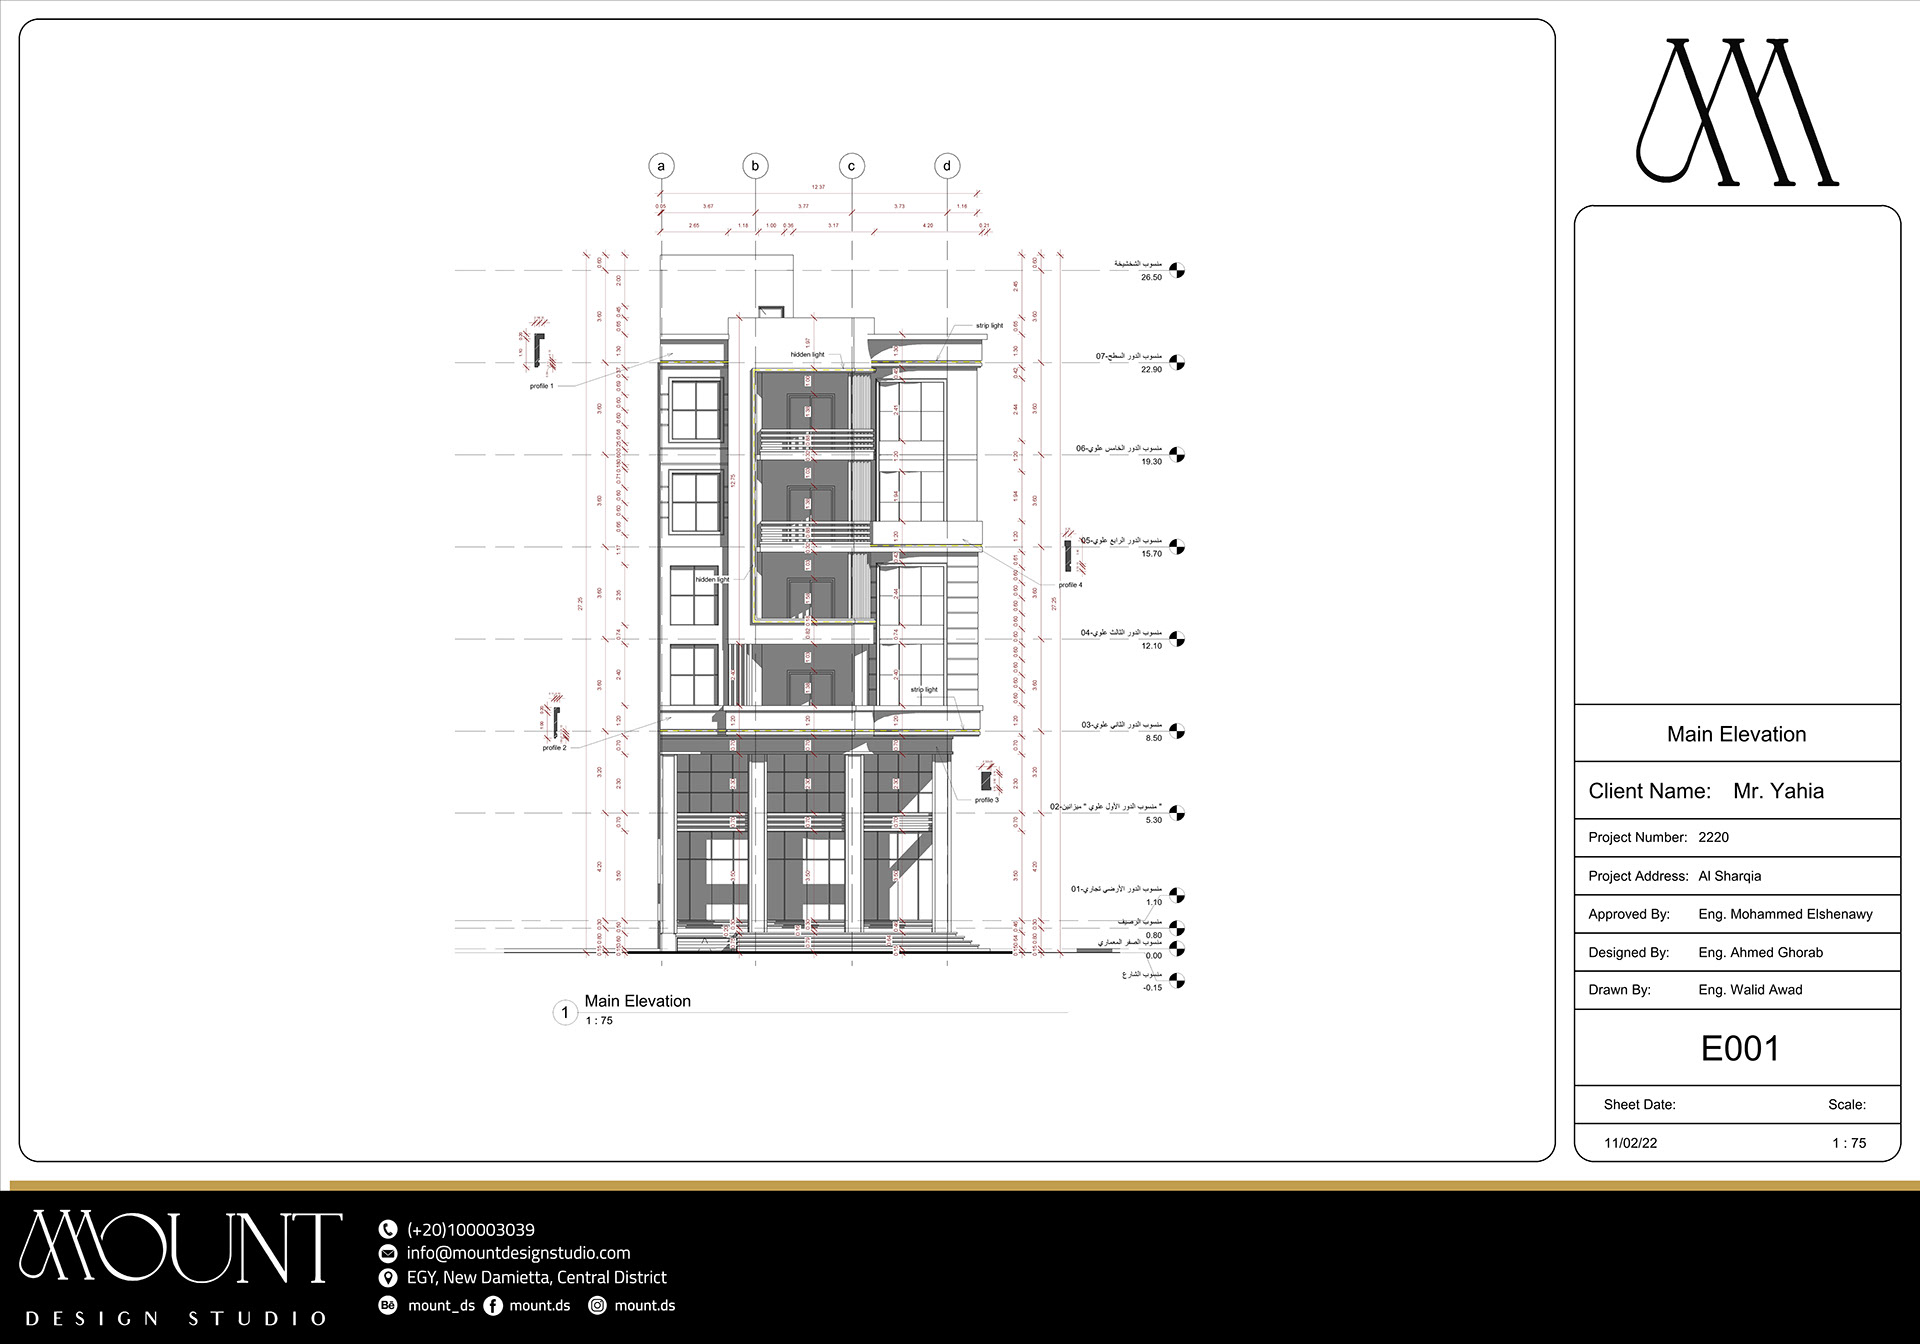Click the level marker symbol at 1.10

[x=1177, y=895]
